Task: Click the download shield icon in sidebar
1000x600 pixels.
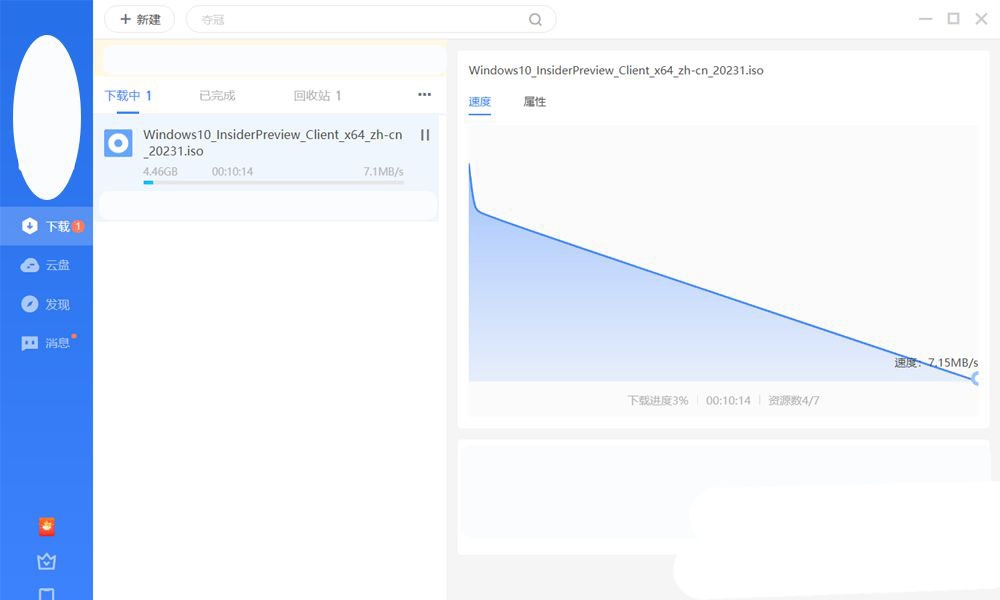Action: (x=29, y=226)
